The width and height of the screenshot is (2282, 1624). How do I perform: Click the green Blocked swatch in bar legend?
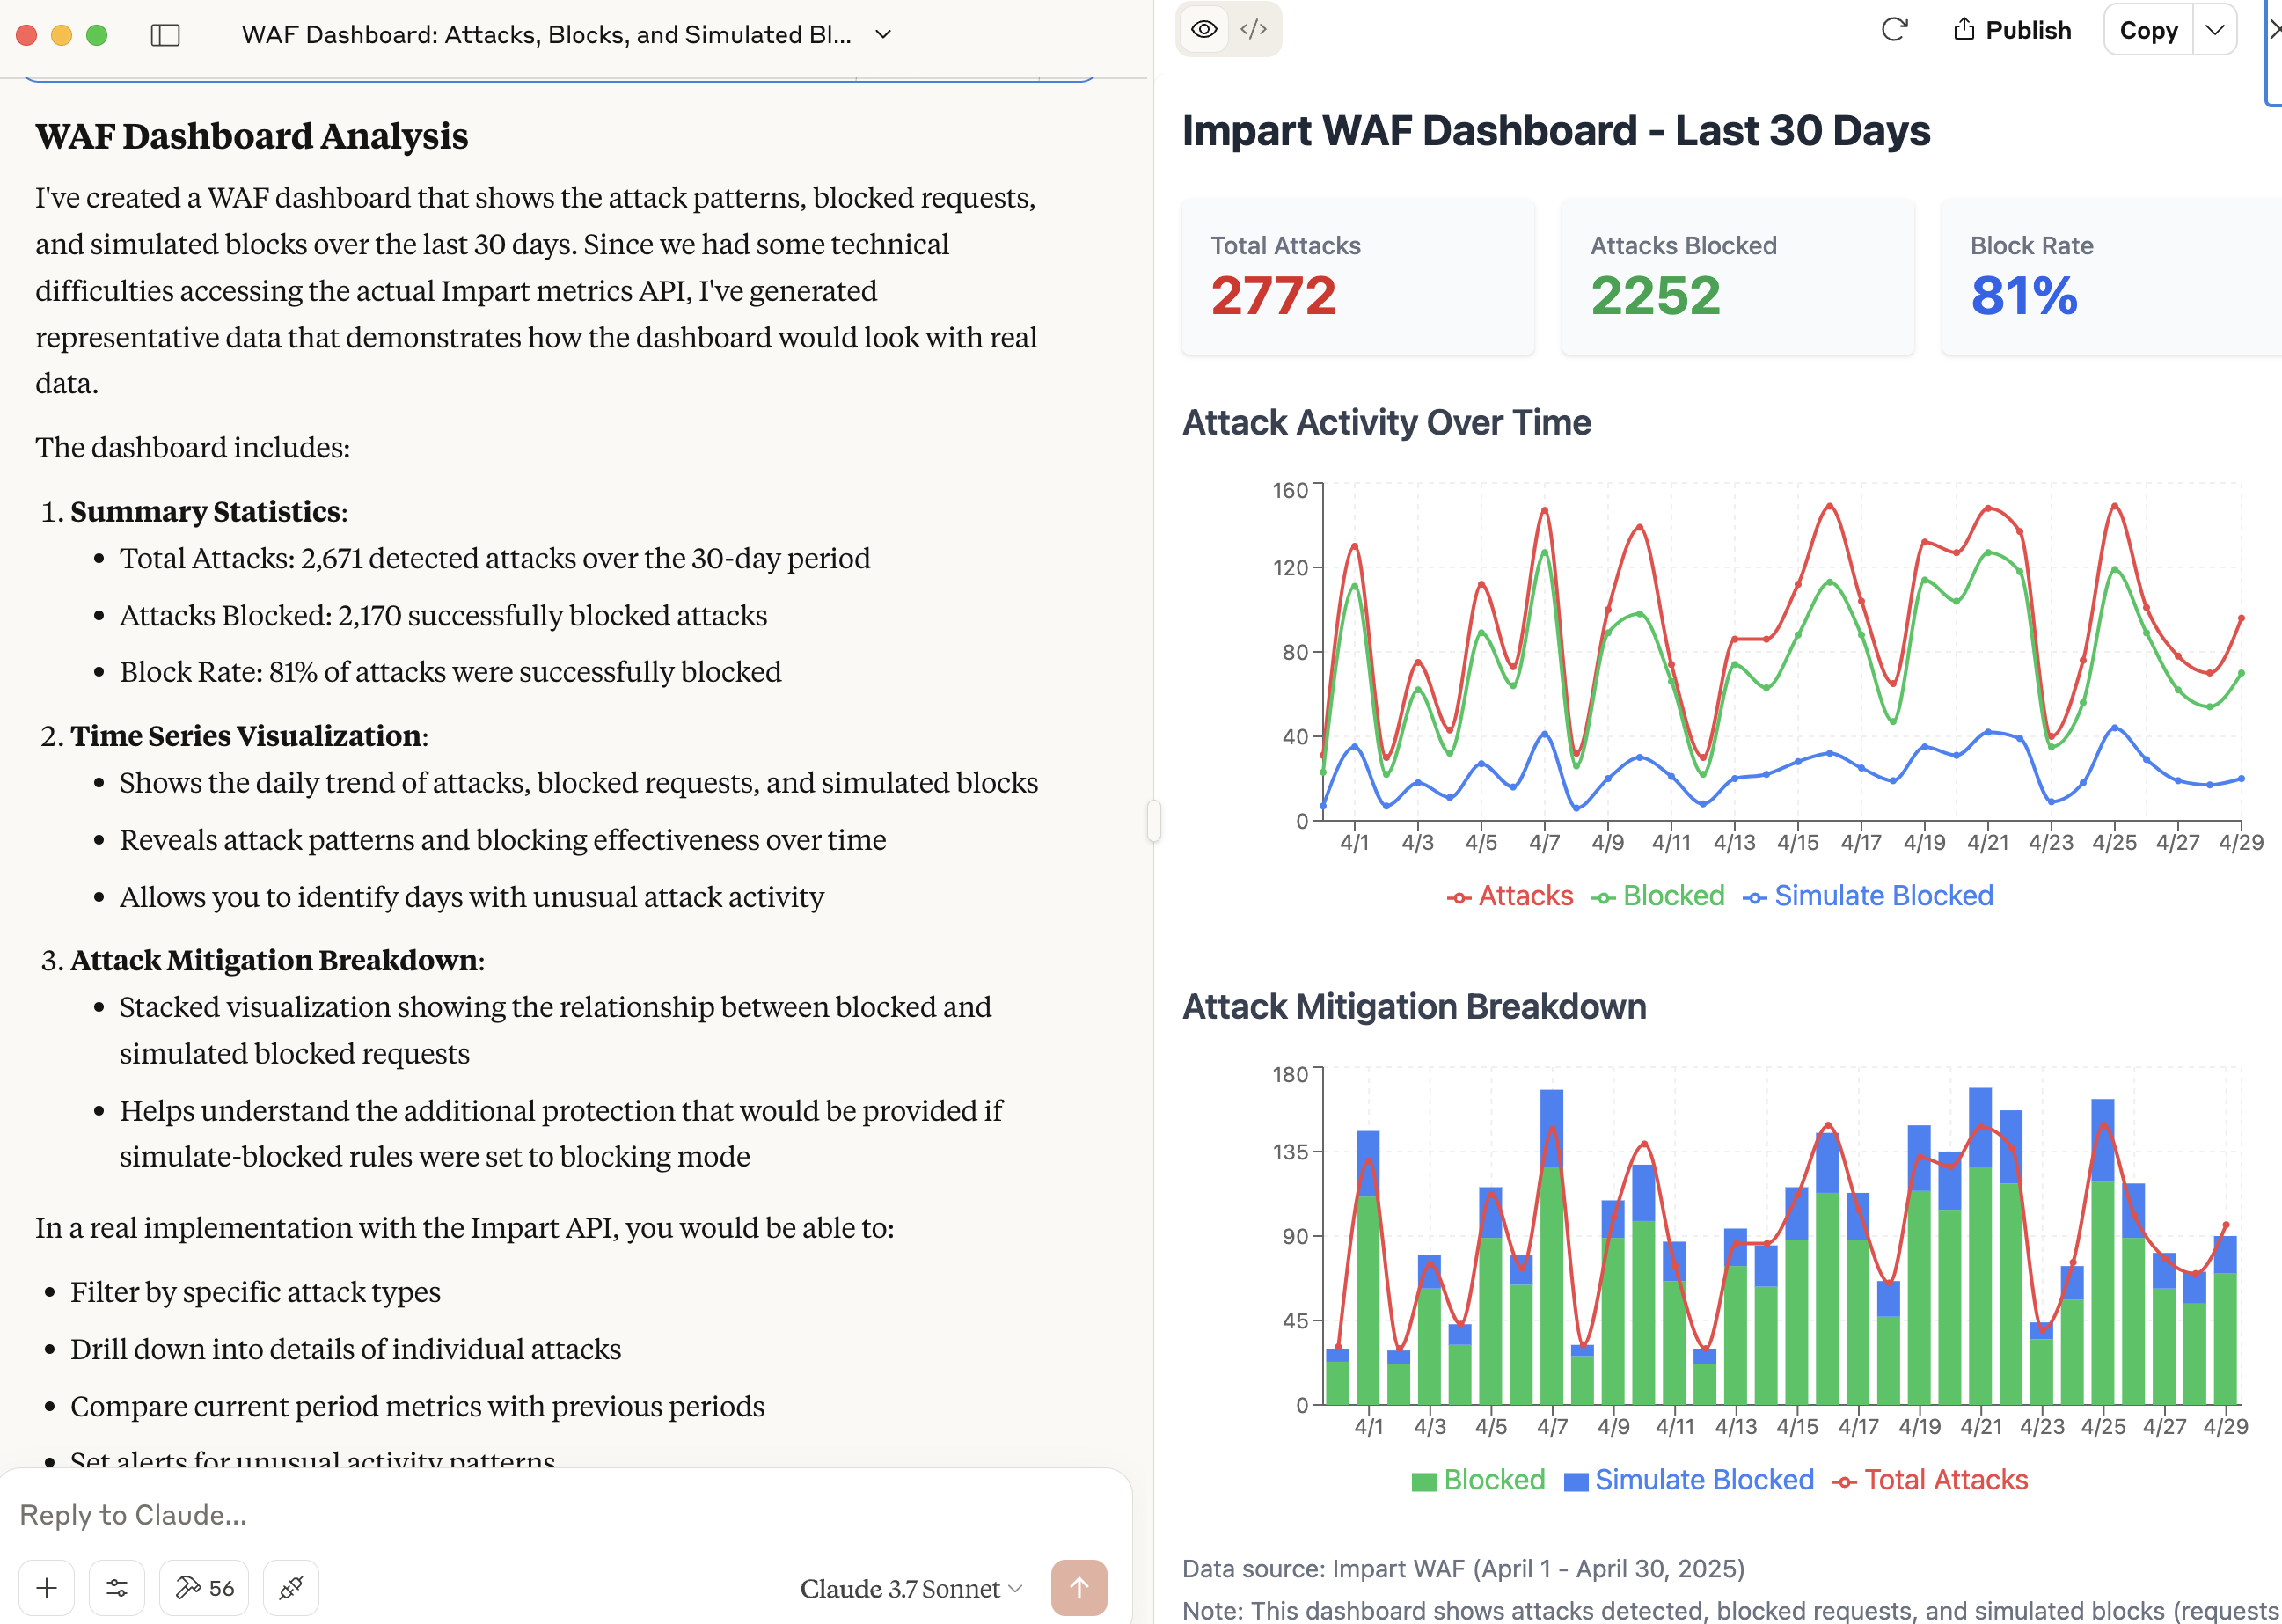(1424, 1481)
